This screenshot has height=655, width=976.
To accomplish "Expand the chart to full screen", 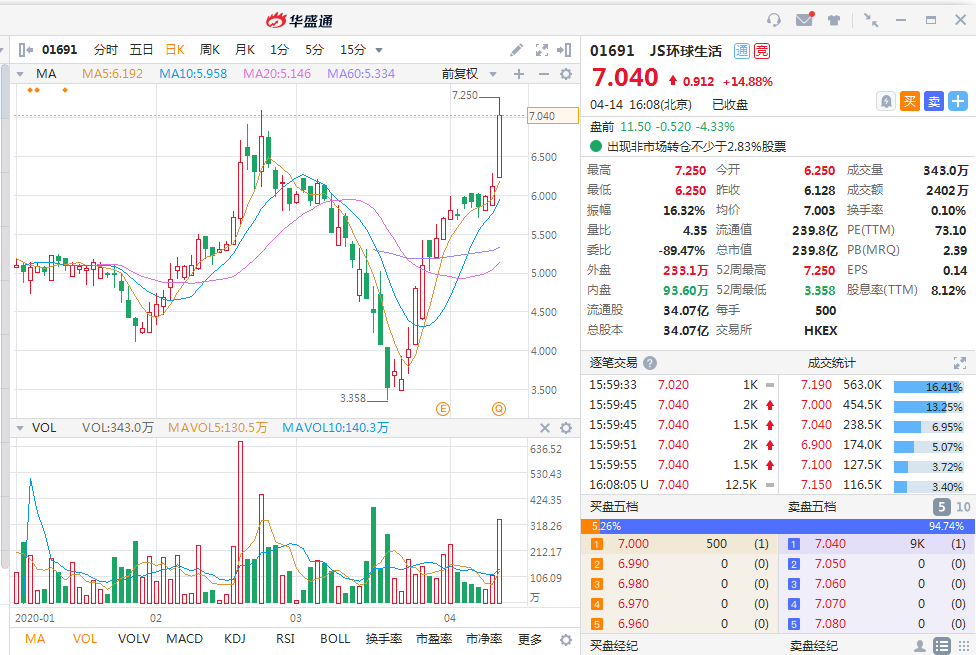I will [x=542, y=50].
